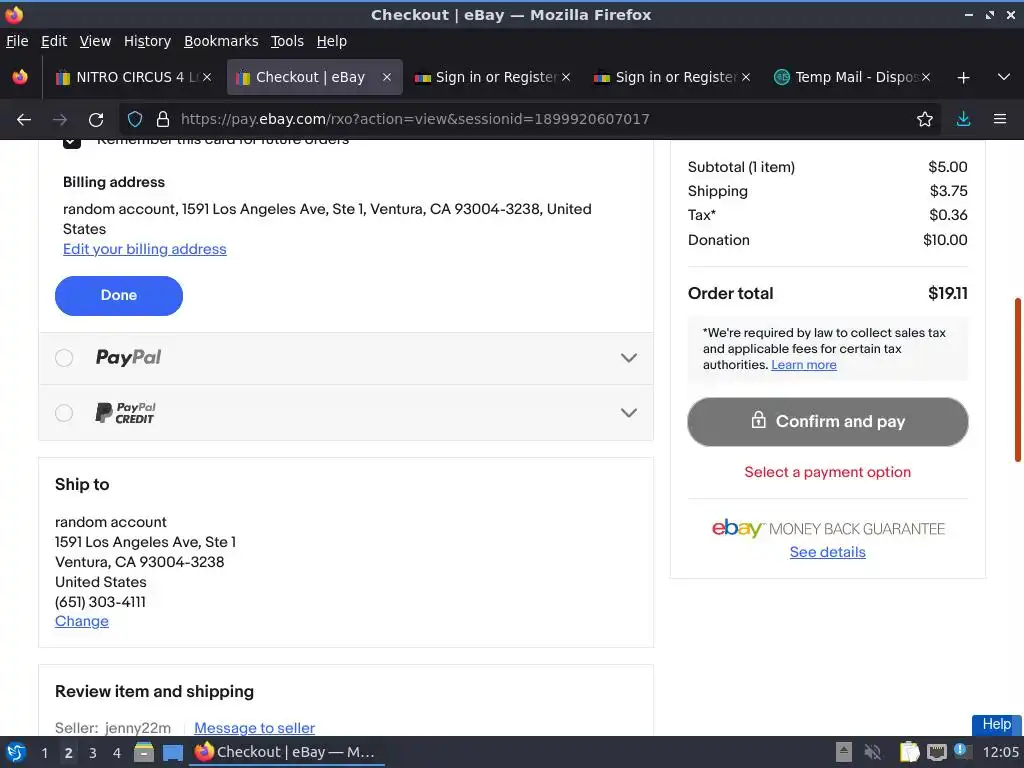Click the Message to seller link

pyautogui.click(x=255, y=728)
